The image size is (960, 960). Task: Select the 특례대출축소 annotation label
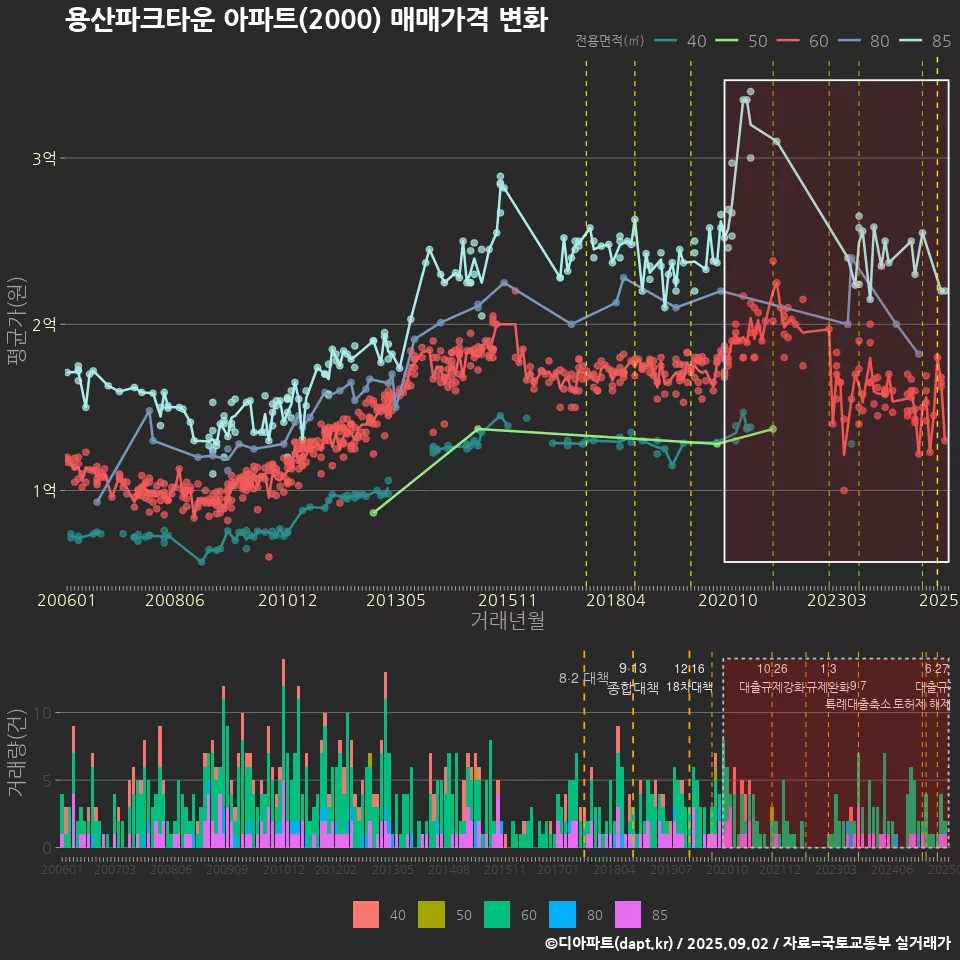(858, 704)
